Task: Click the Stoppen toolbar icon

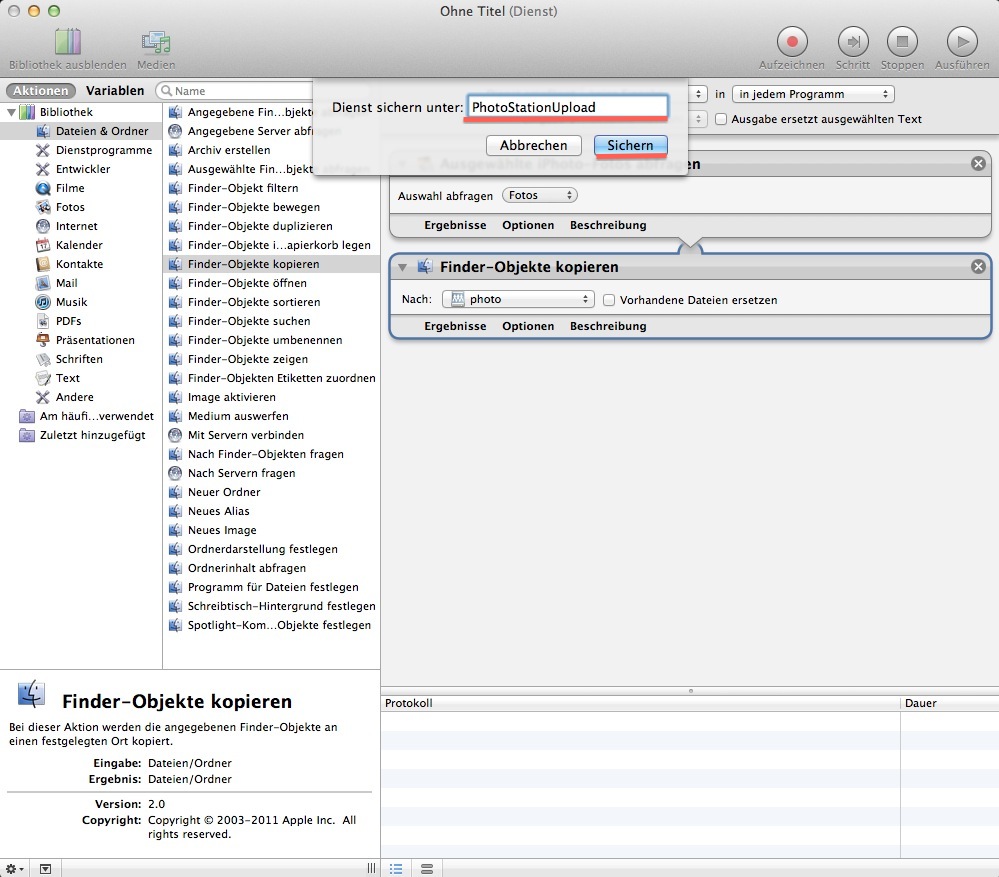Action: click(901, 42)
